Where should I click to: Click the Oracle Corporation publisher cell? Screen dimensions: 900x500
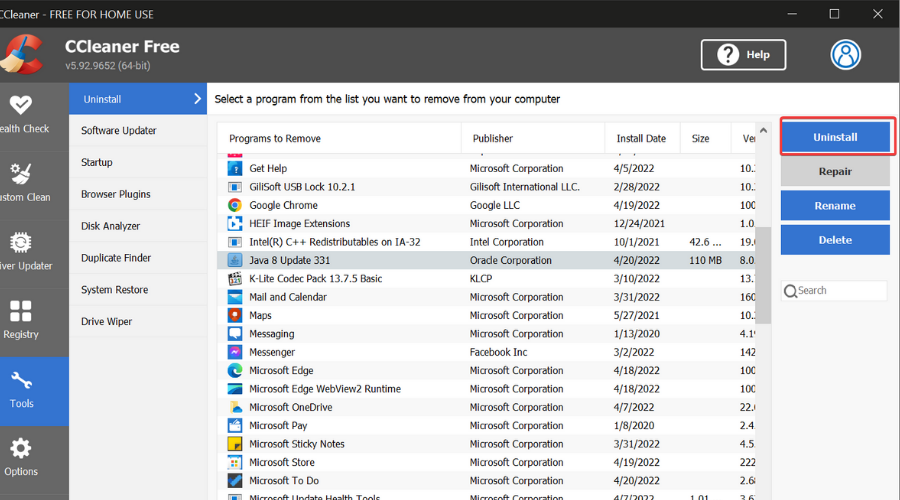510,260
